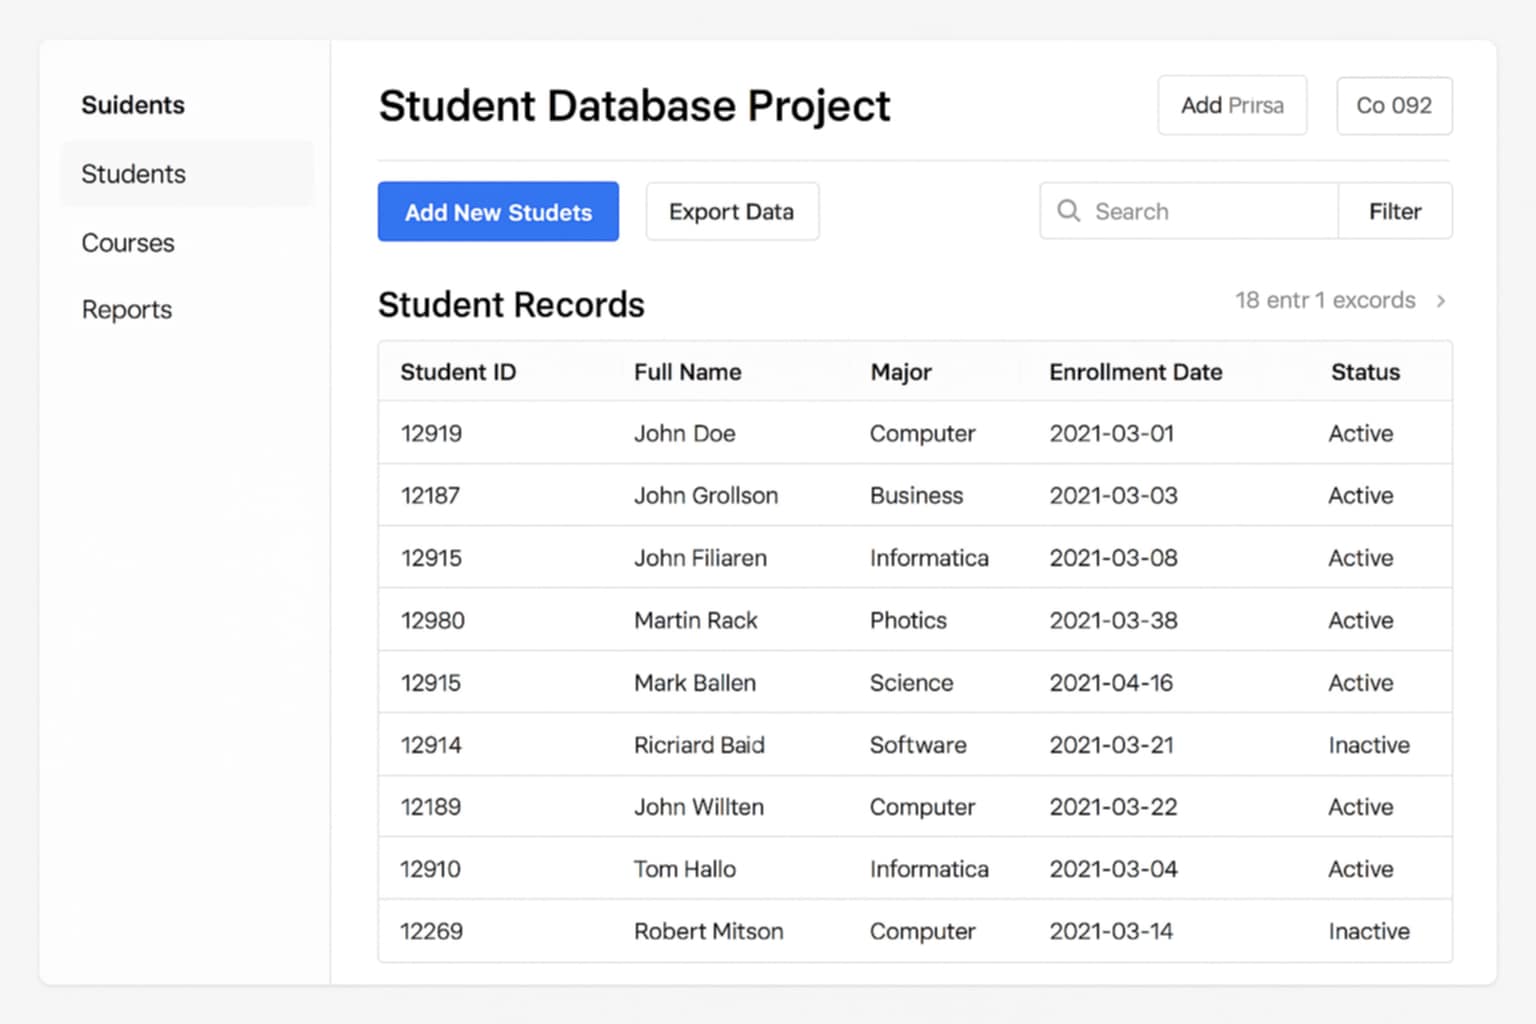
Task: Click the Suidents sidebar heading
Action: coord(132,104)
